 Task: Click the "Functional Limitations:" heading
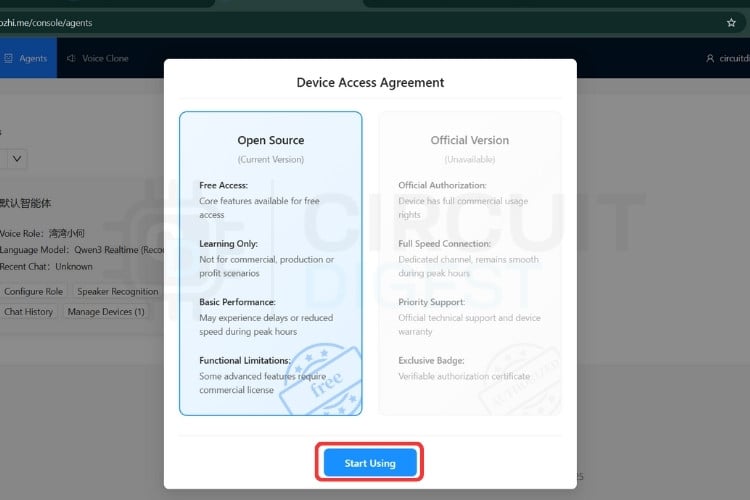click(x=245, y=360)
